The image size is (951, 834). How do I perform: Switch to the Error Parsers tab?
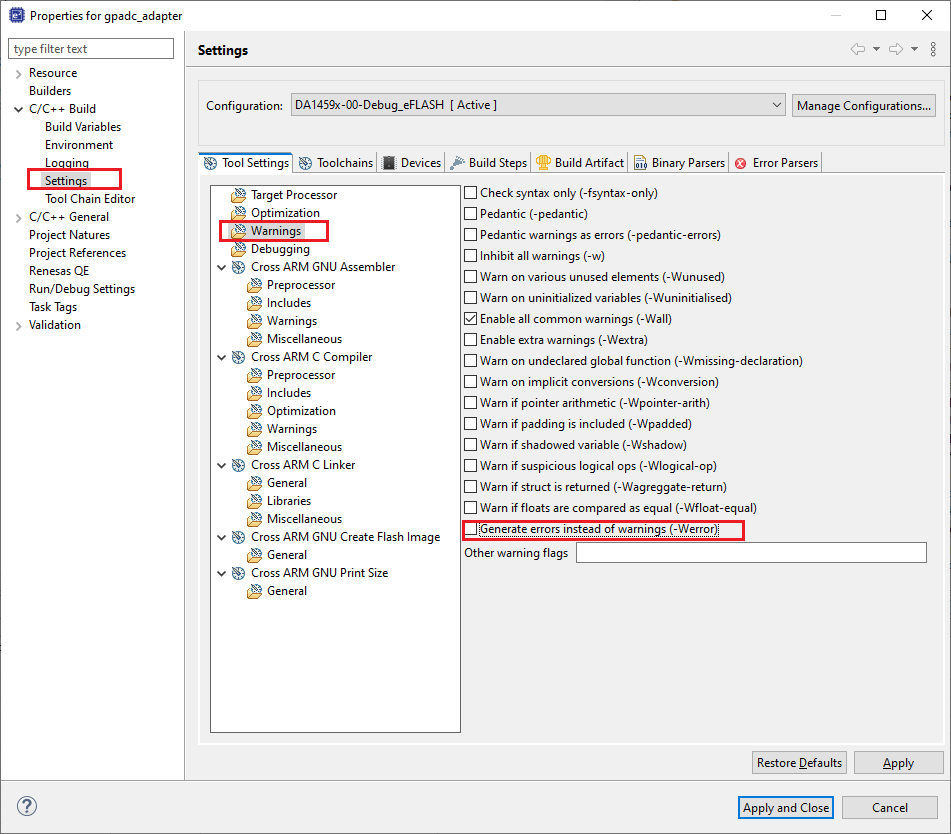(776, 163)
